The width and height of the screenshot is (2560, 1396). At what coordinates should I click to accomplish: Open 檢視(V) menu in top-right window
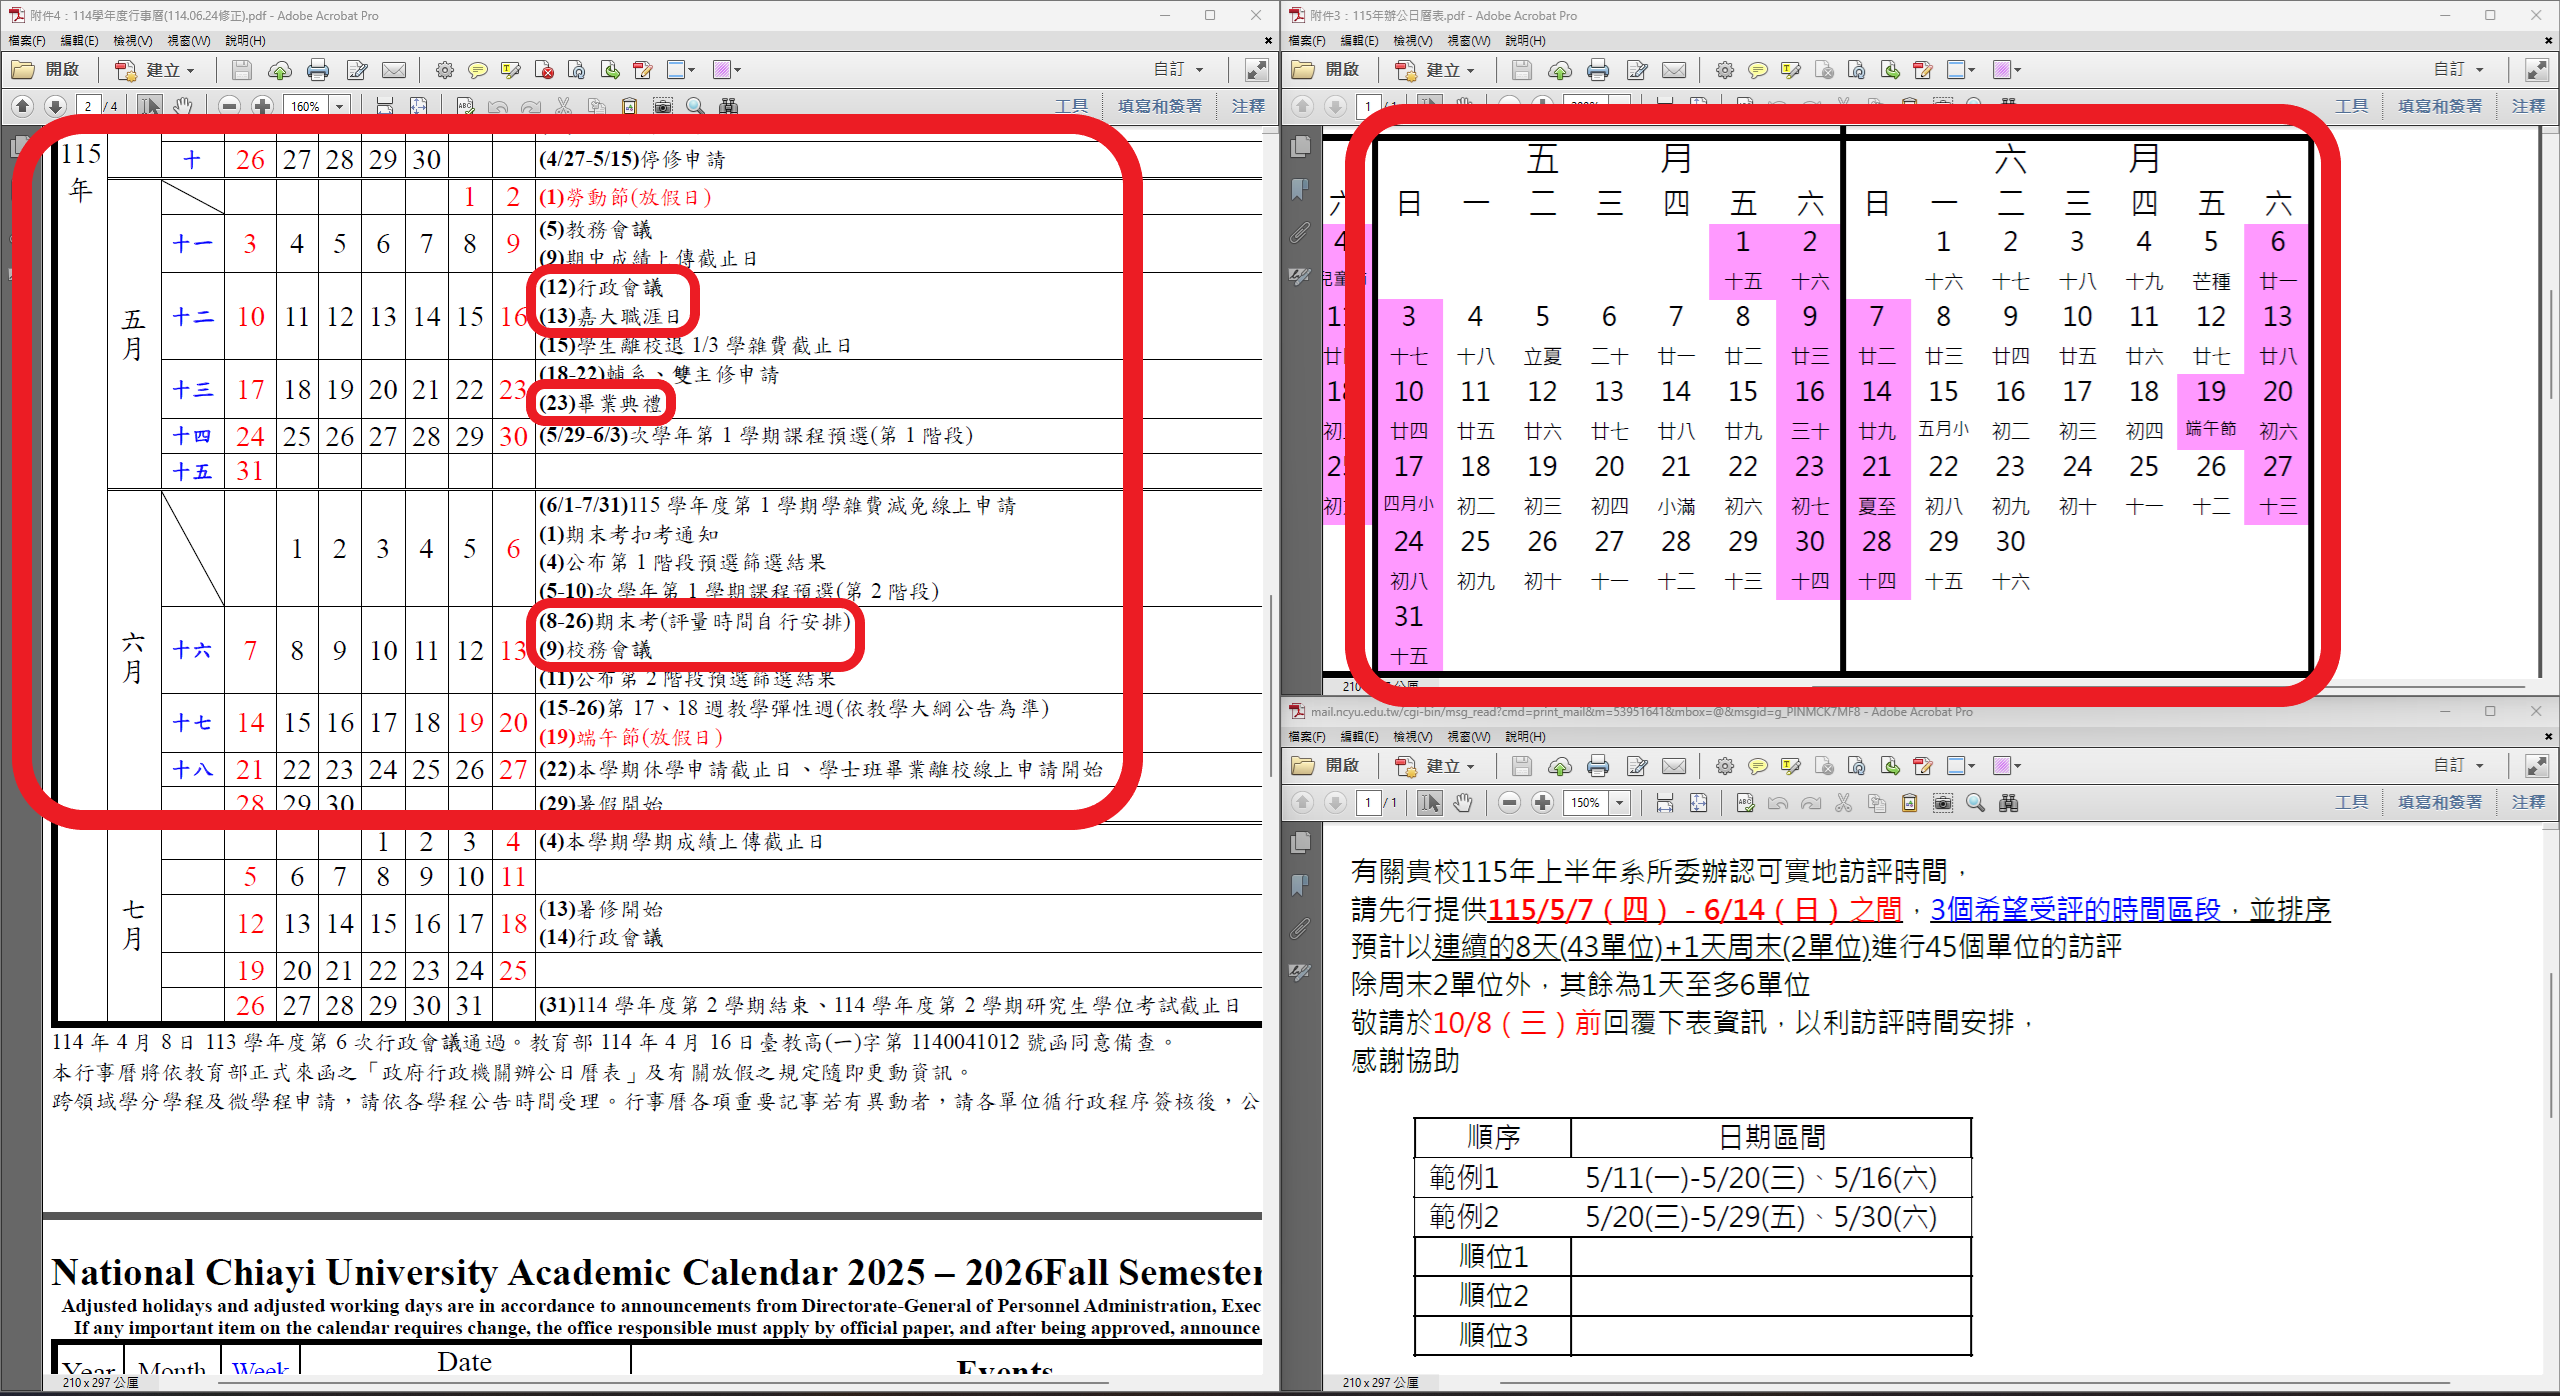click(x=1412, y=41)
